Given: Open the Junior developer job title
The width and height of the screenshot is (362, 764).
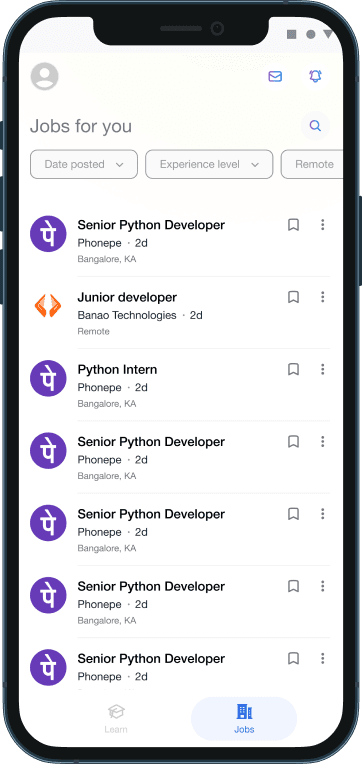Looking at the screenshot, I should (x=127, y=297).
